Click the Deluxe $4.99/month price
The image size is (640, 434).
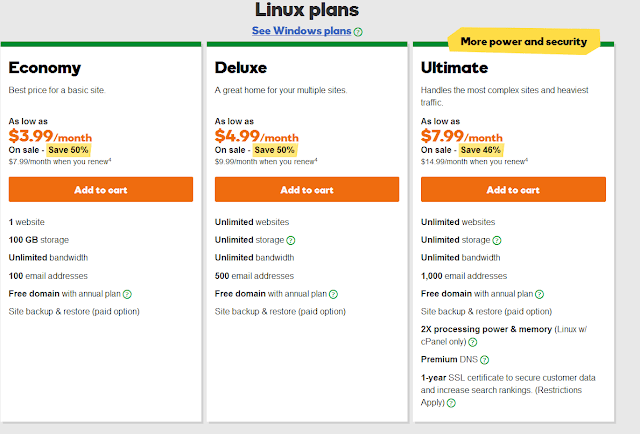coord(256,136)
